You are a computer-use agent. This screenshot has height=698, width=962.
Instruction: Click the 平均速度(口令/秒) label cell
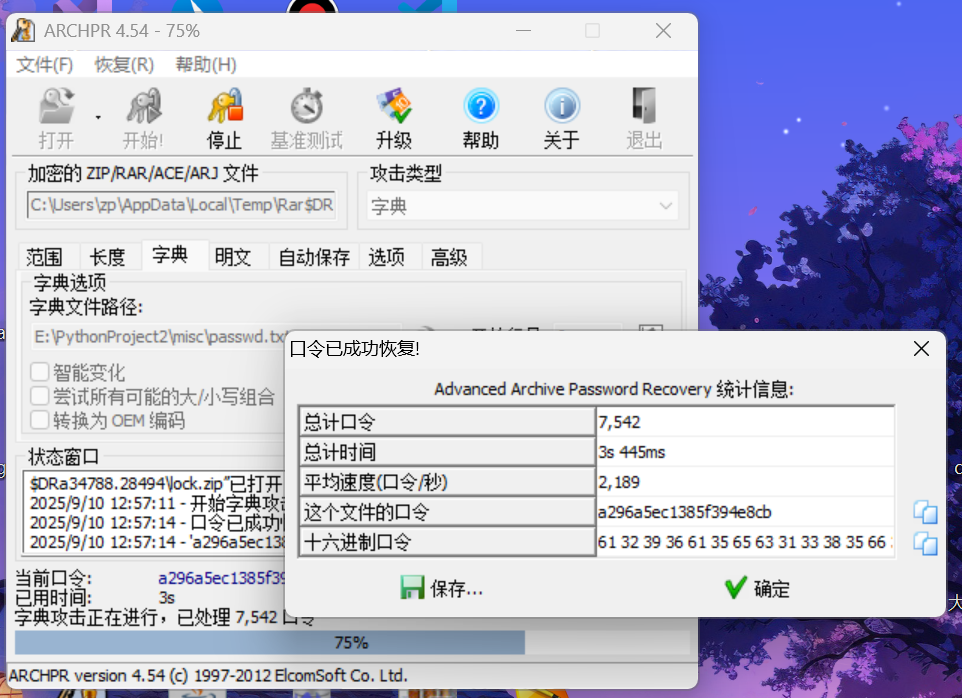point(447,482)
